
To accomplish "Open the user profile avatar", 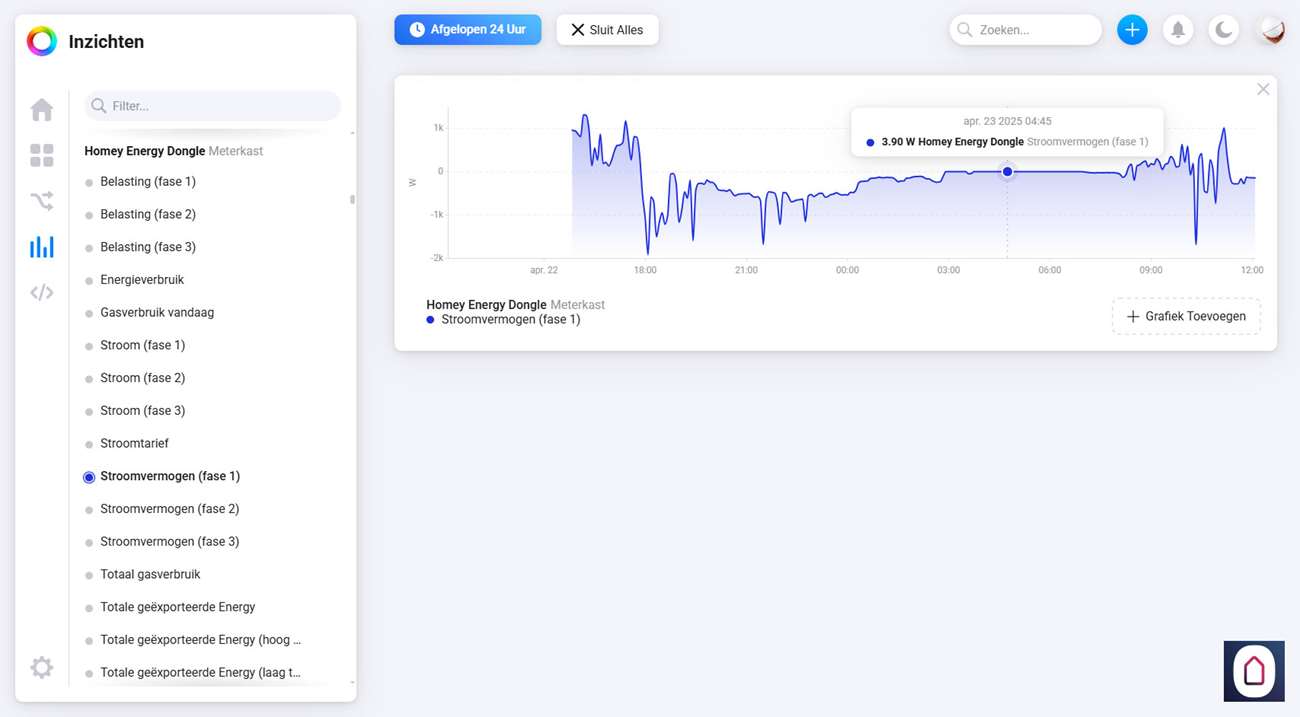I will point(1271,30).
